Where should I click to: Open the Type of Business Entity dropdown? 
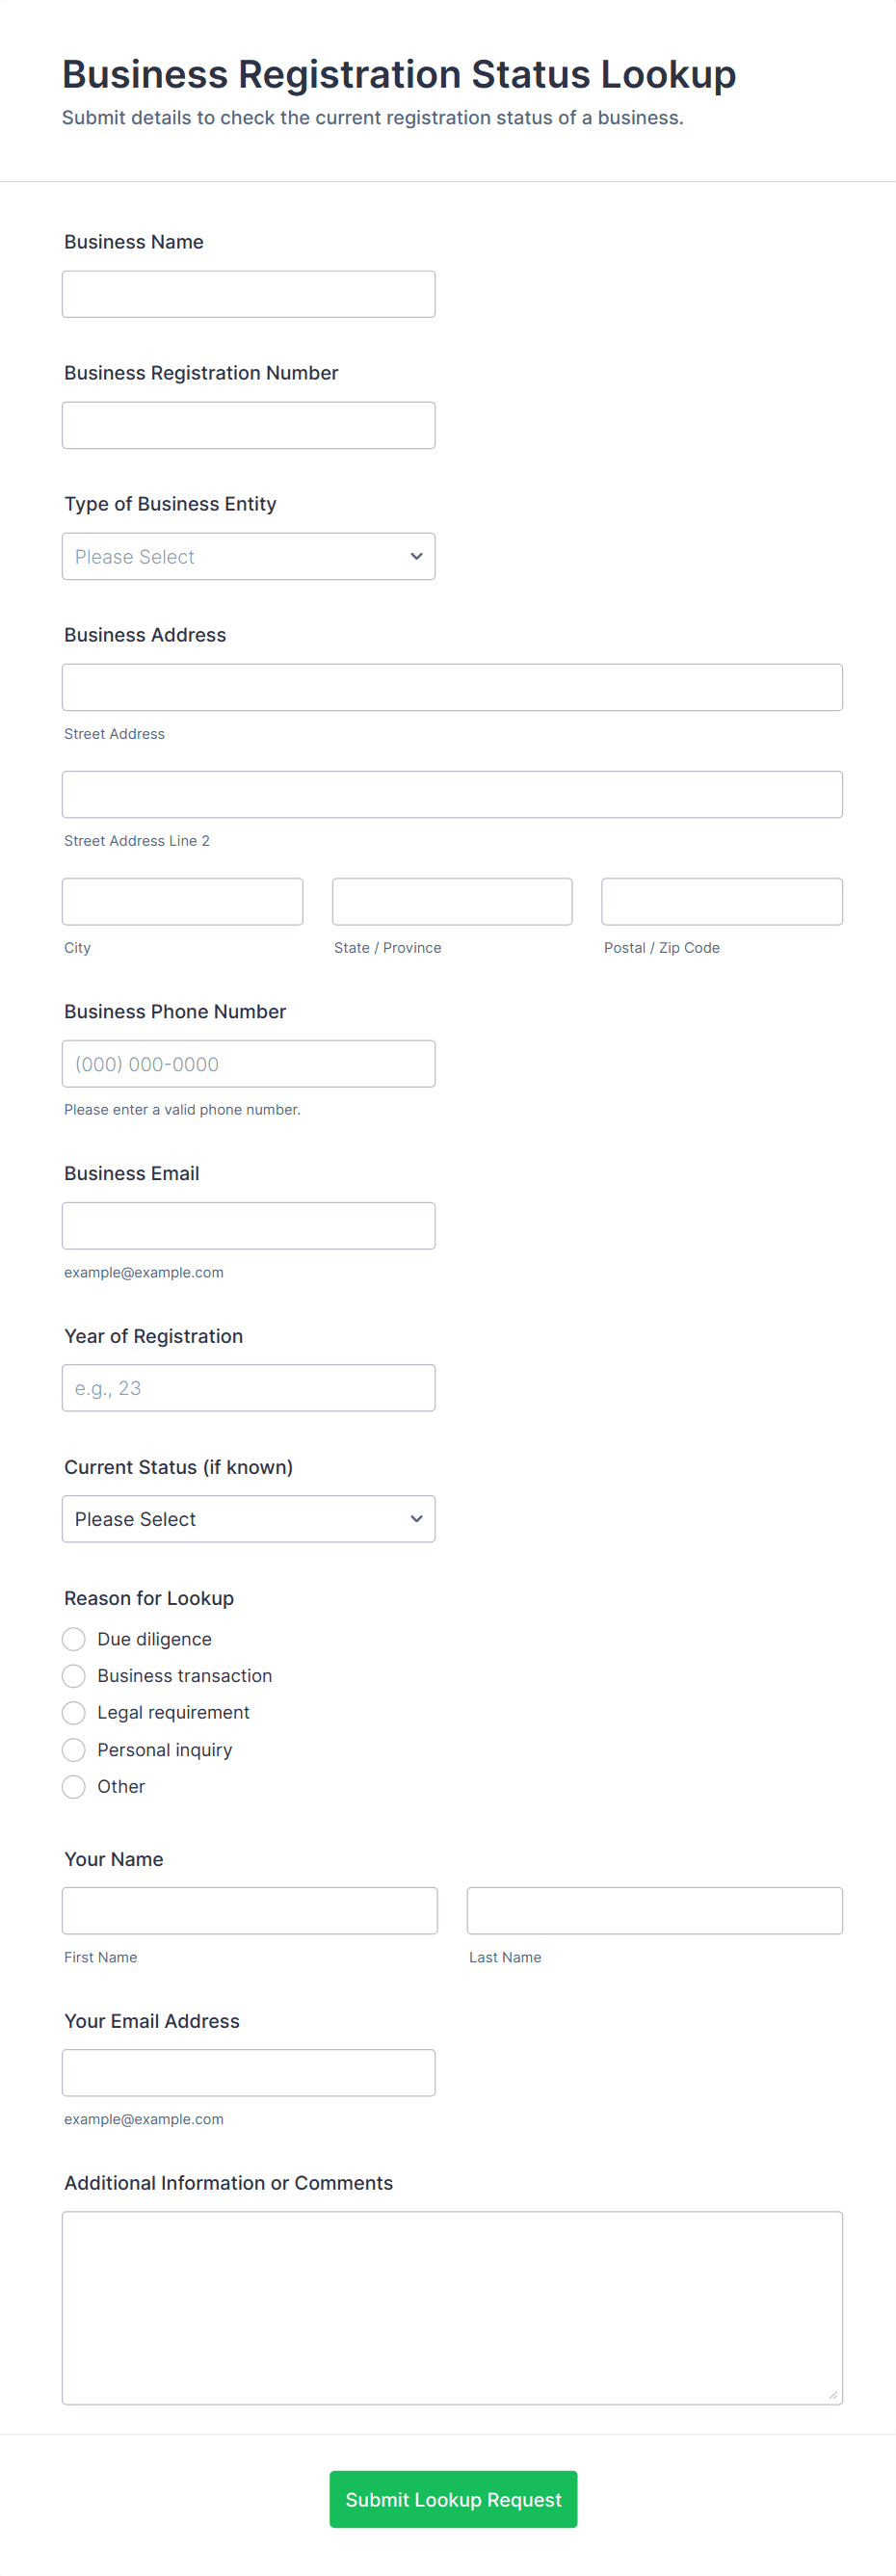(248, 556)
